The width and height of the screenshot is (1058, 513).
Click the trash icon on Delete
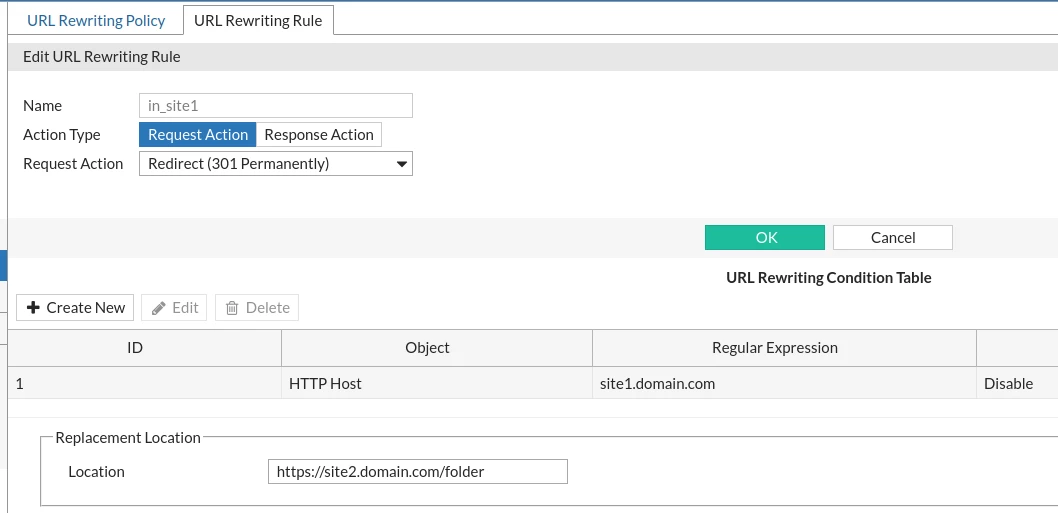(x=231, y=308)
